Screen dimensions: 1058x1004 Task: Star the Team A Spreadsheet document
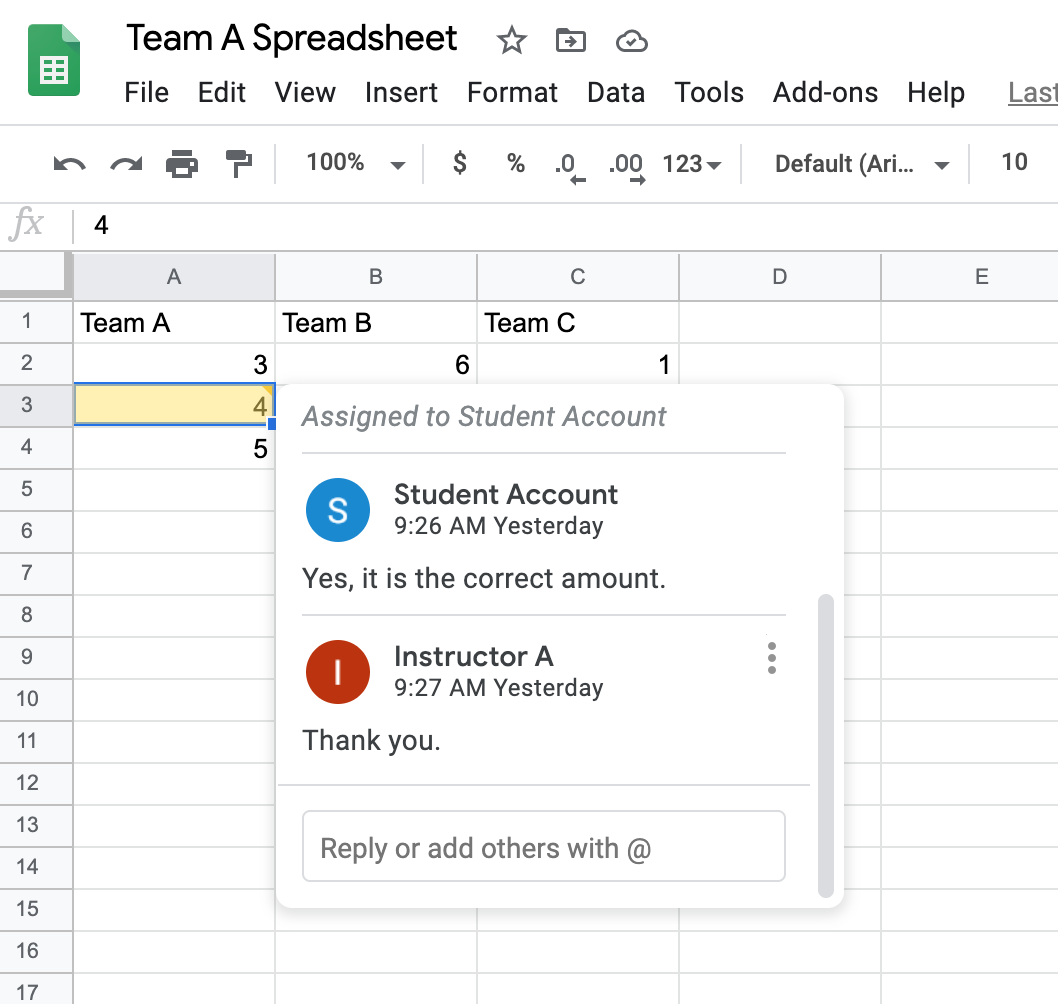tap(511, 41)
